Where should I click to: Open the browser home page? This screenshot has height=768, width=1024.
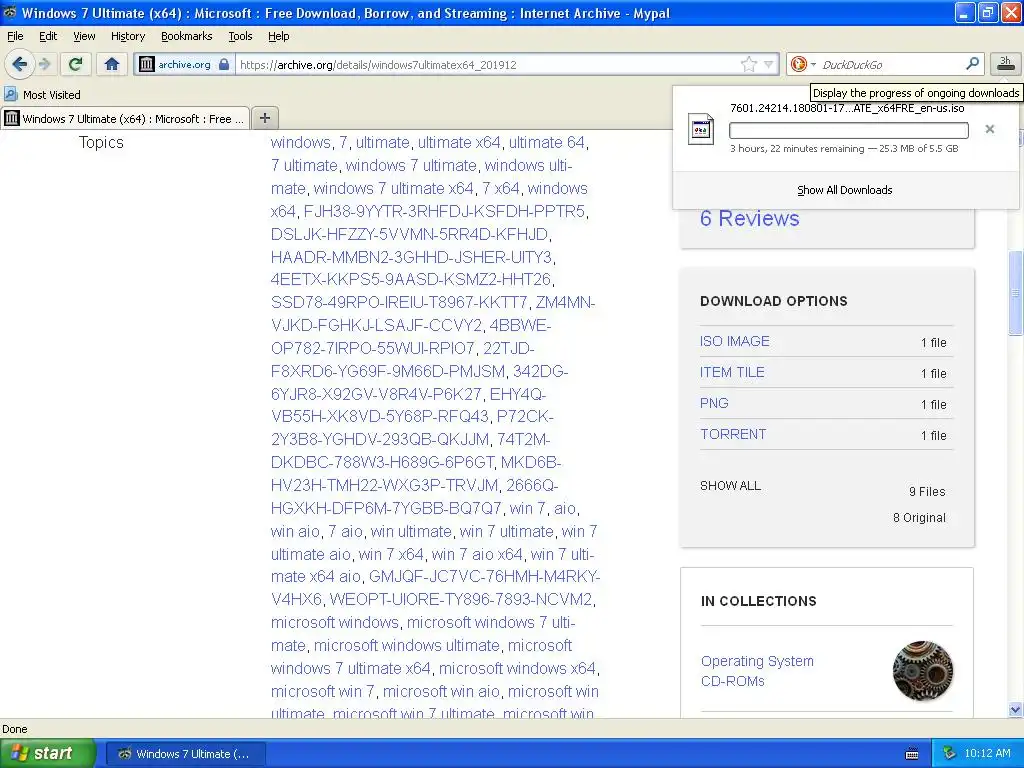click(x=112, y=64)
